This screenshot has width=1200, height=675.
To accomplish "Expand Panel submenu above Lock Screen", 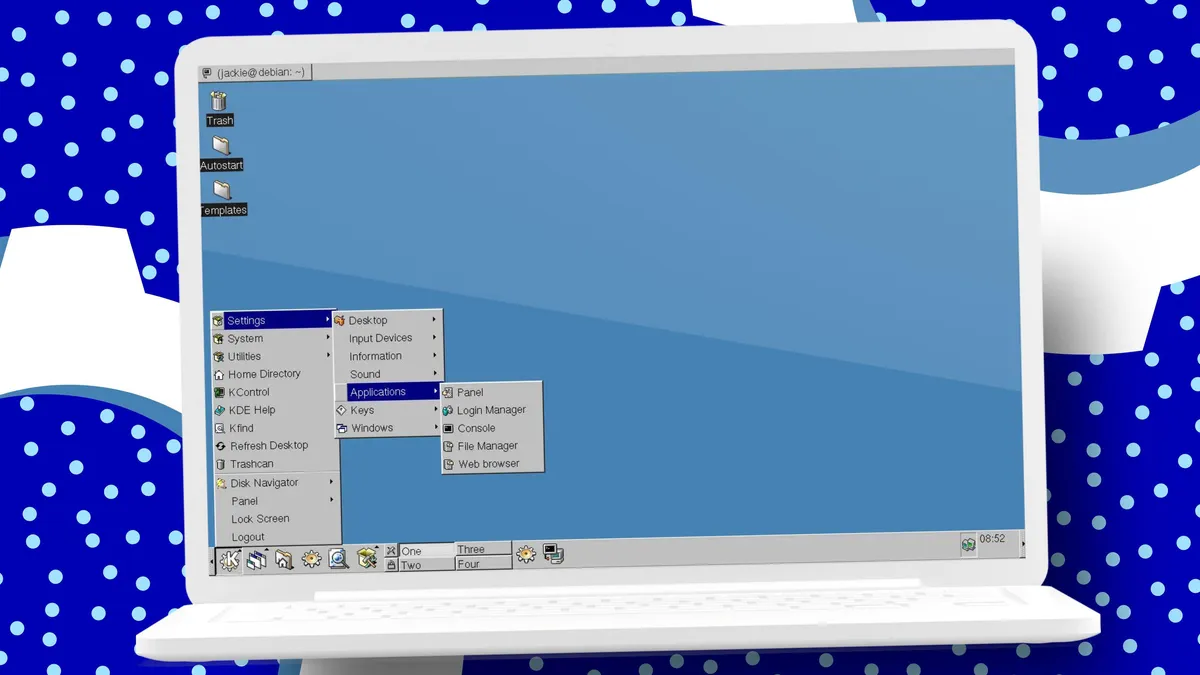I will [x=277, y=501].
